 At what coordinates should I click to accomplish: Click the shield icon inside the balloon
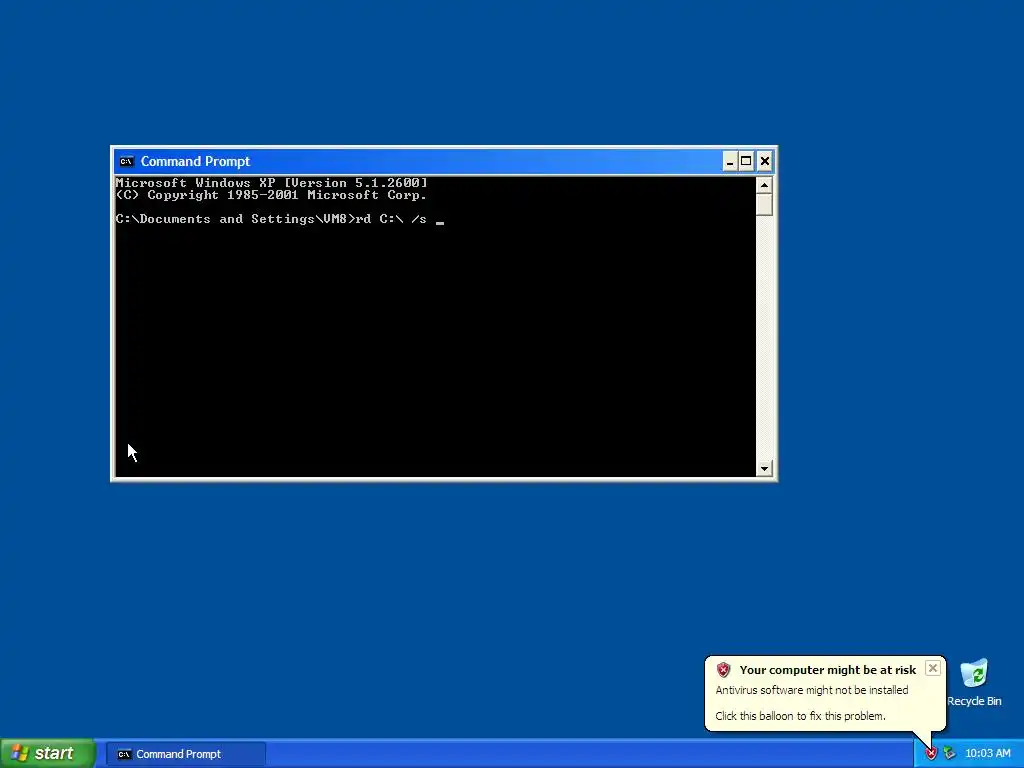tap(723, 669)
